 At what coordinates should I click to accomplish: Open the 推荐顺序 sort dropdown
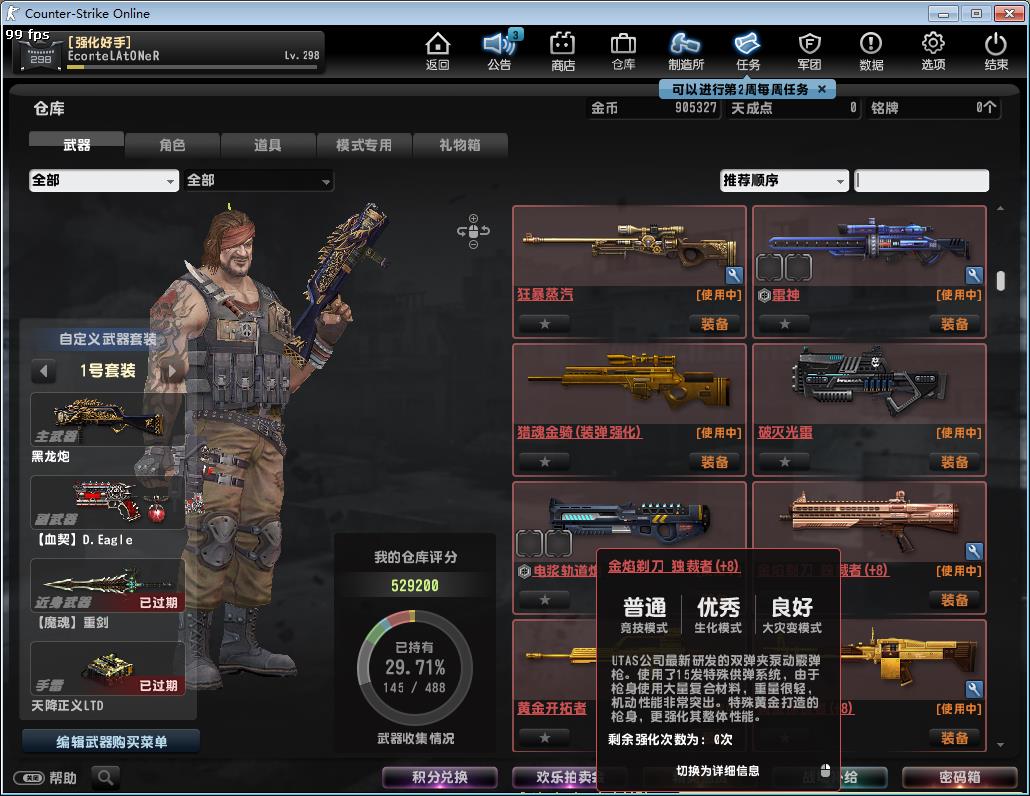[784, 181]
